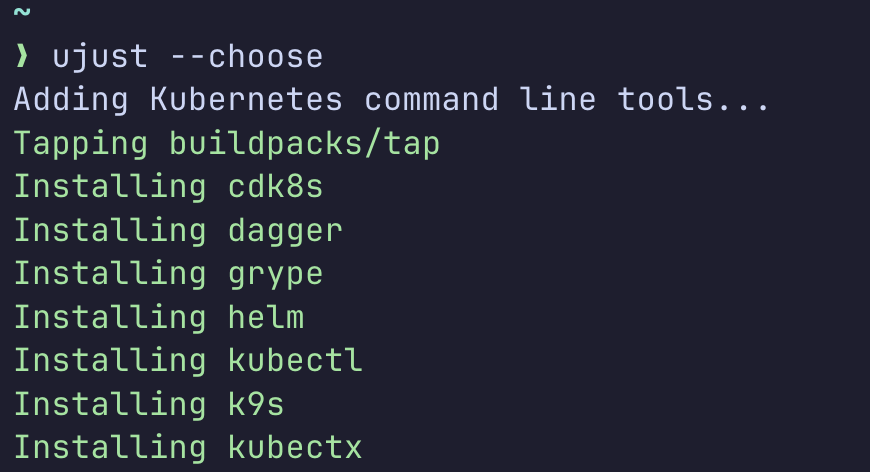Click the "kubectl" package name
Screen dimensions: 870x472
point(295,360)
